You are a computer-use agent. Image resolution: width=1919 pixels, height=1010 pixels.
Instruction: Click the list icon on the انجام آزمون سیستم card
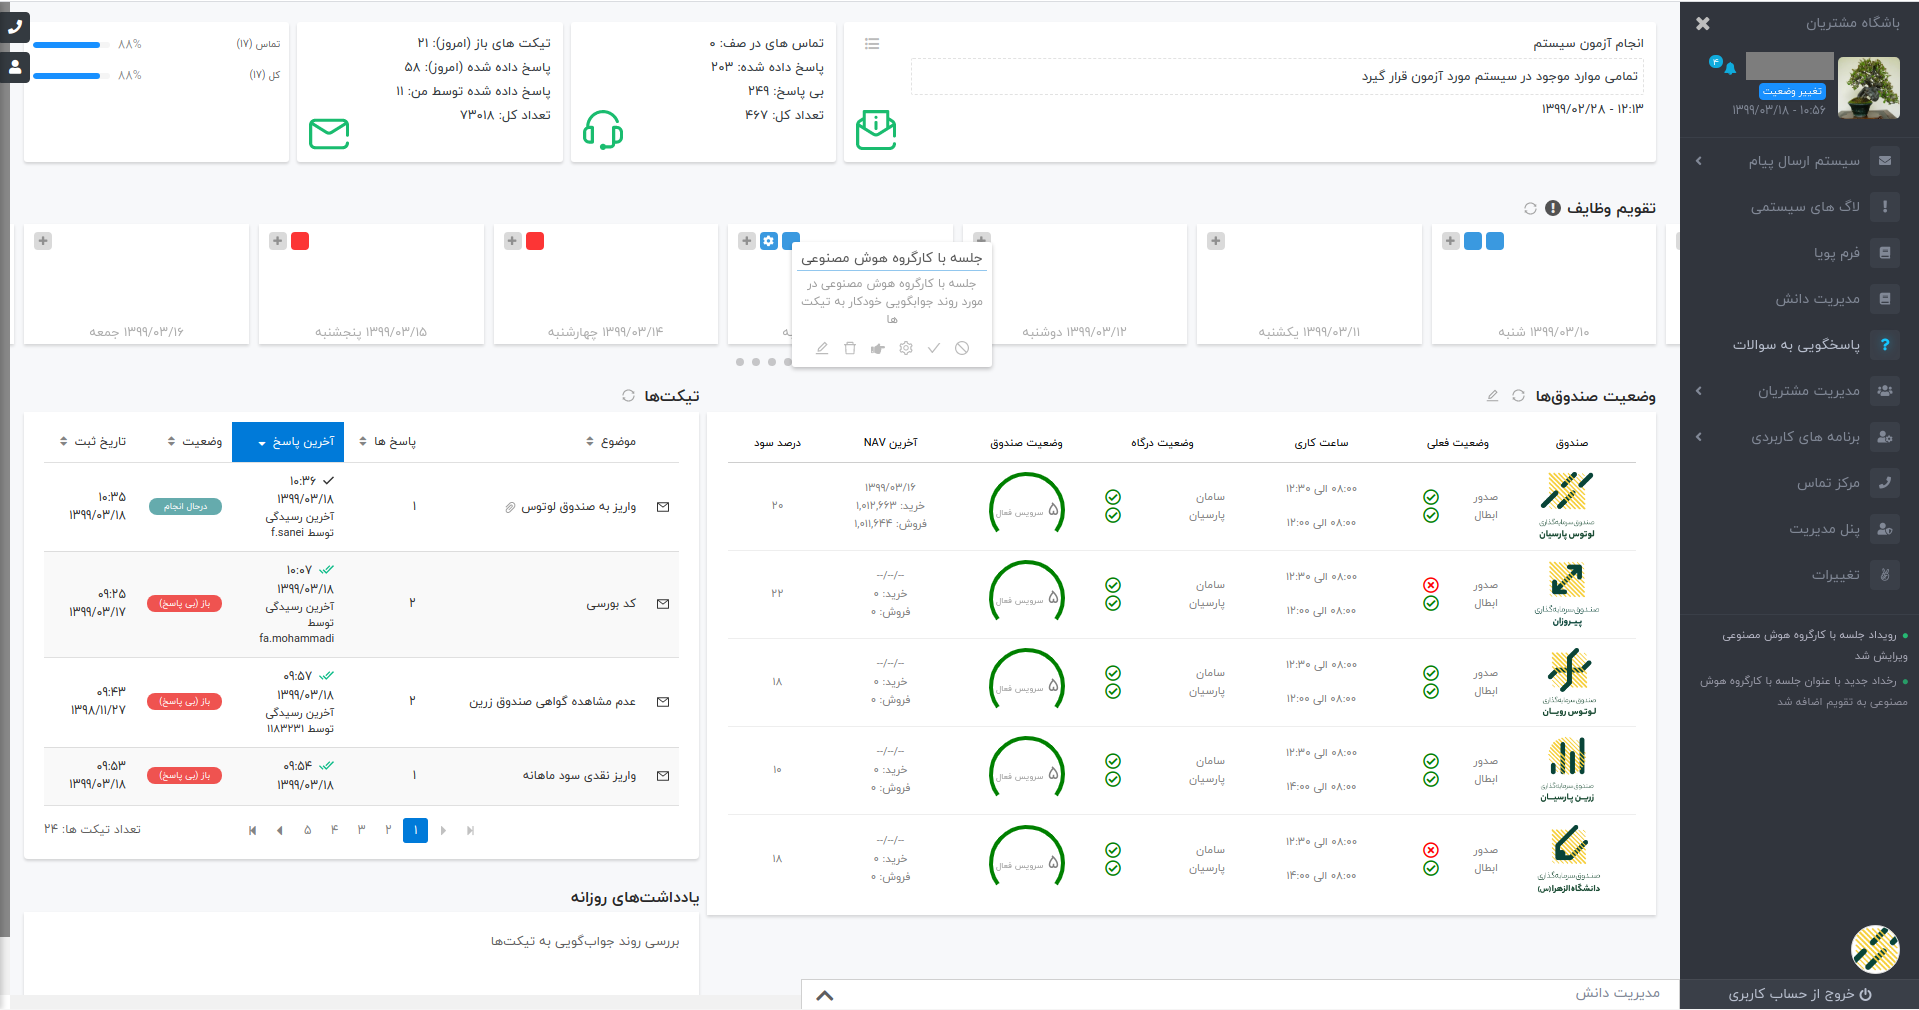pyautogui.click(x=872, y=44)
